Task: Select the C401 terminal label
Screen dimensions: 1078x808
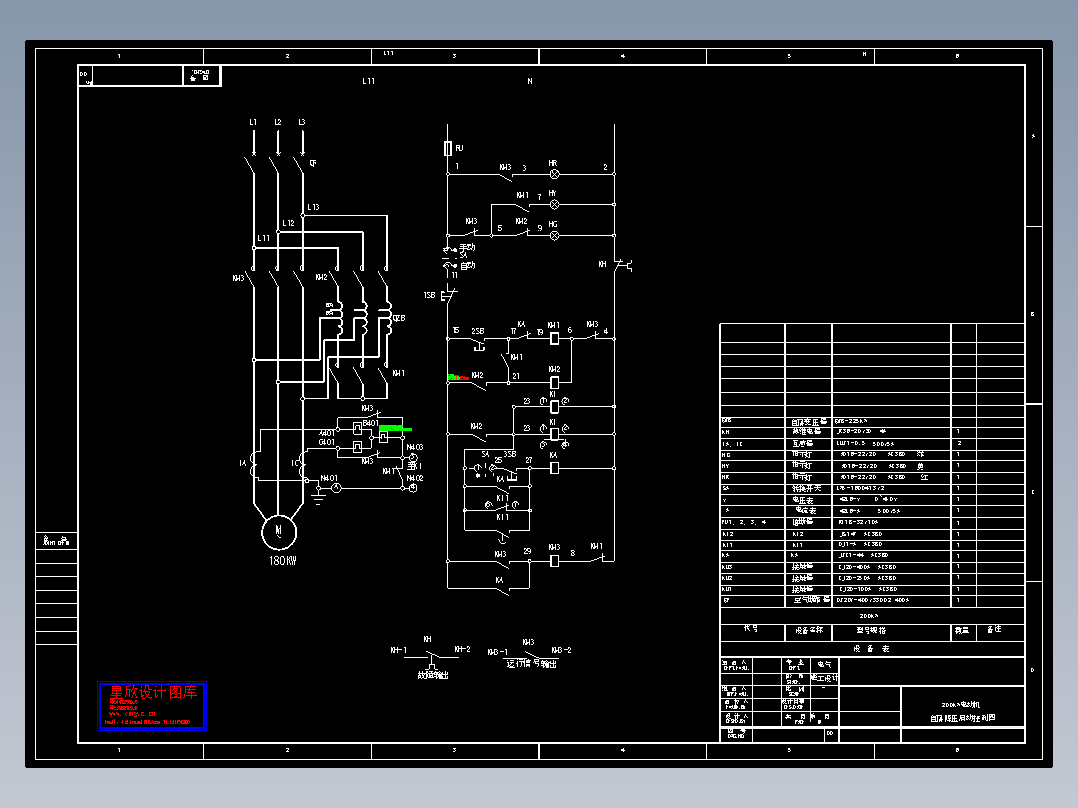Action: (x=327, y=442)
